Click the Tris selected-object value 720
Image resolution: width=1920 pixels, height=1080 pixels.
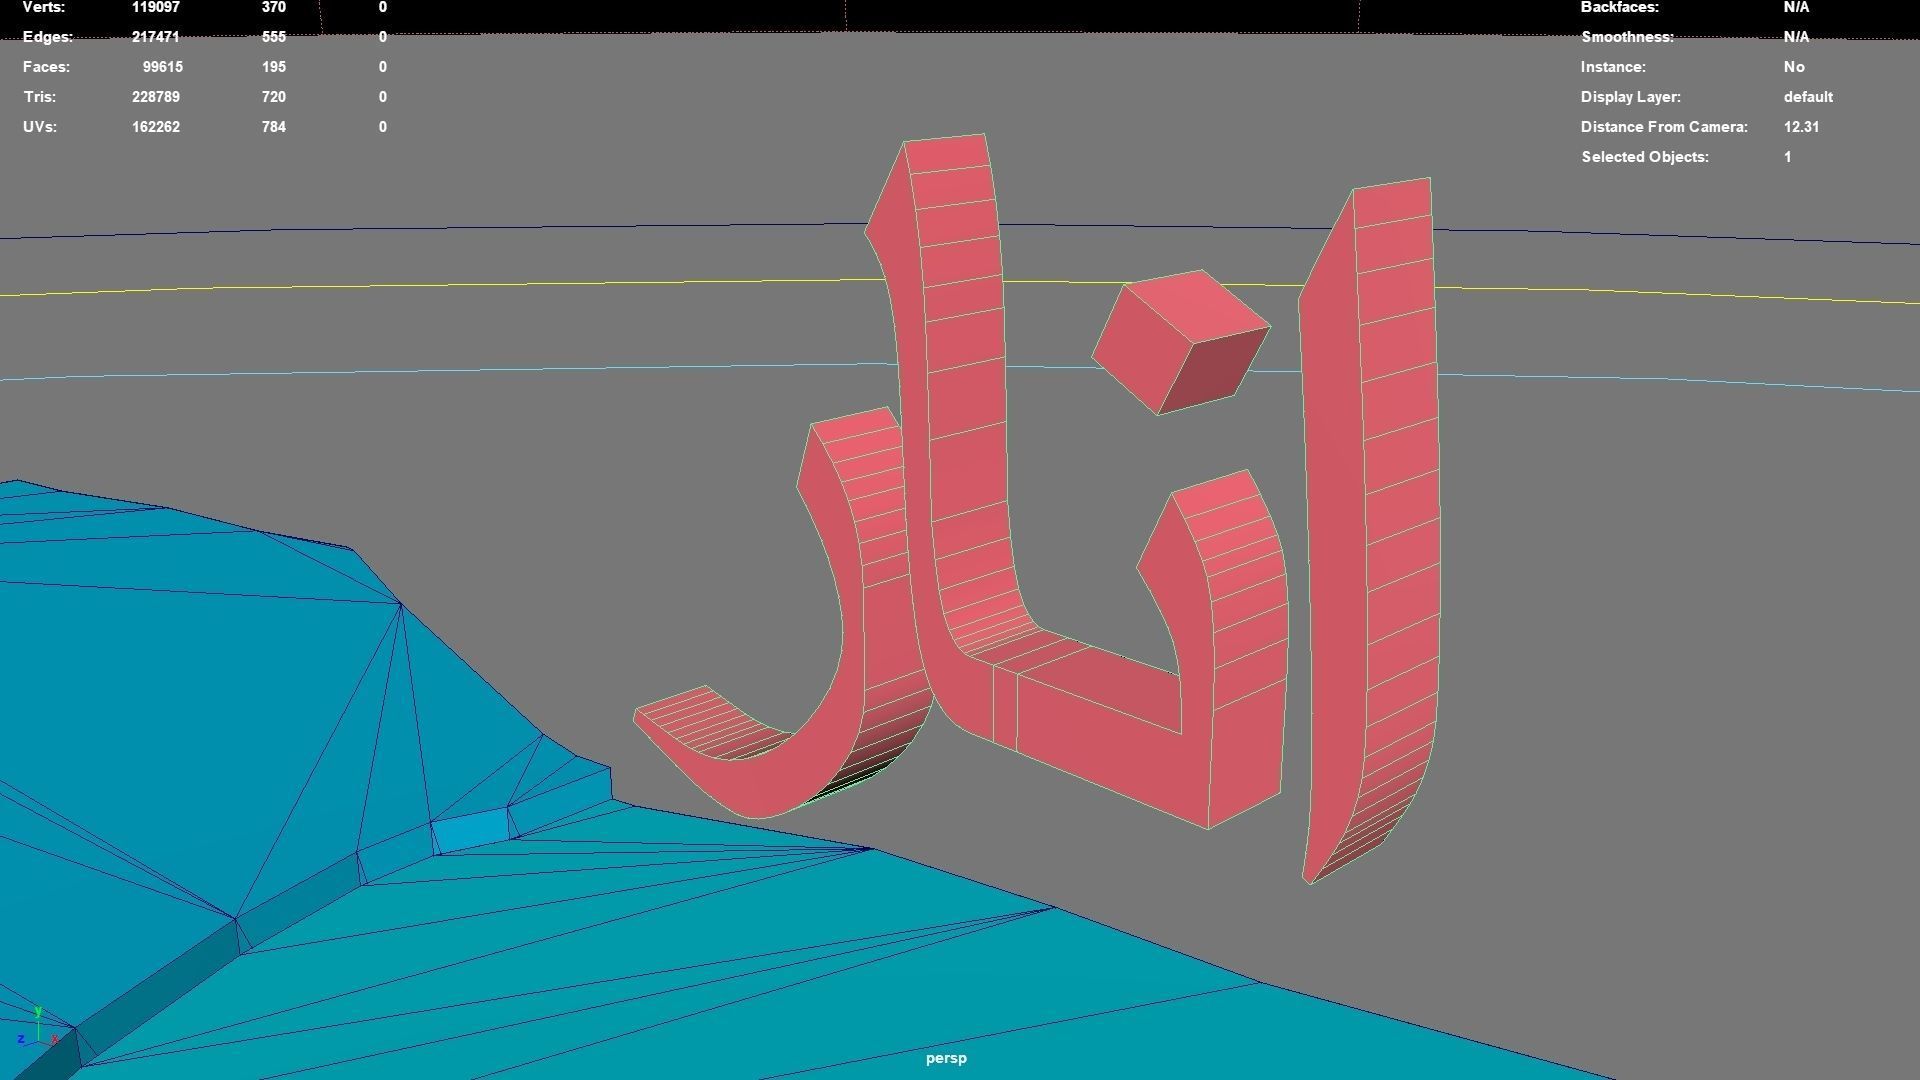pos(273,97)
